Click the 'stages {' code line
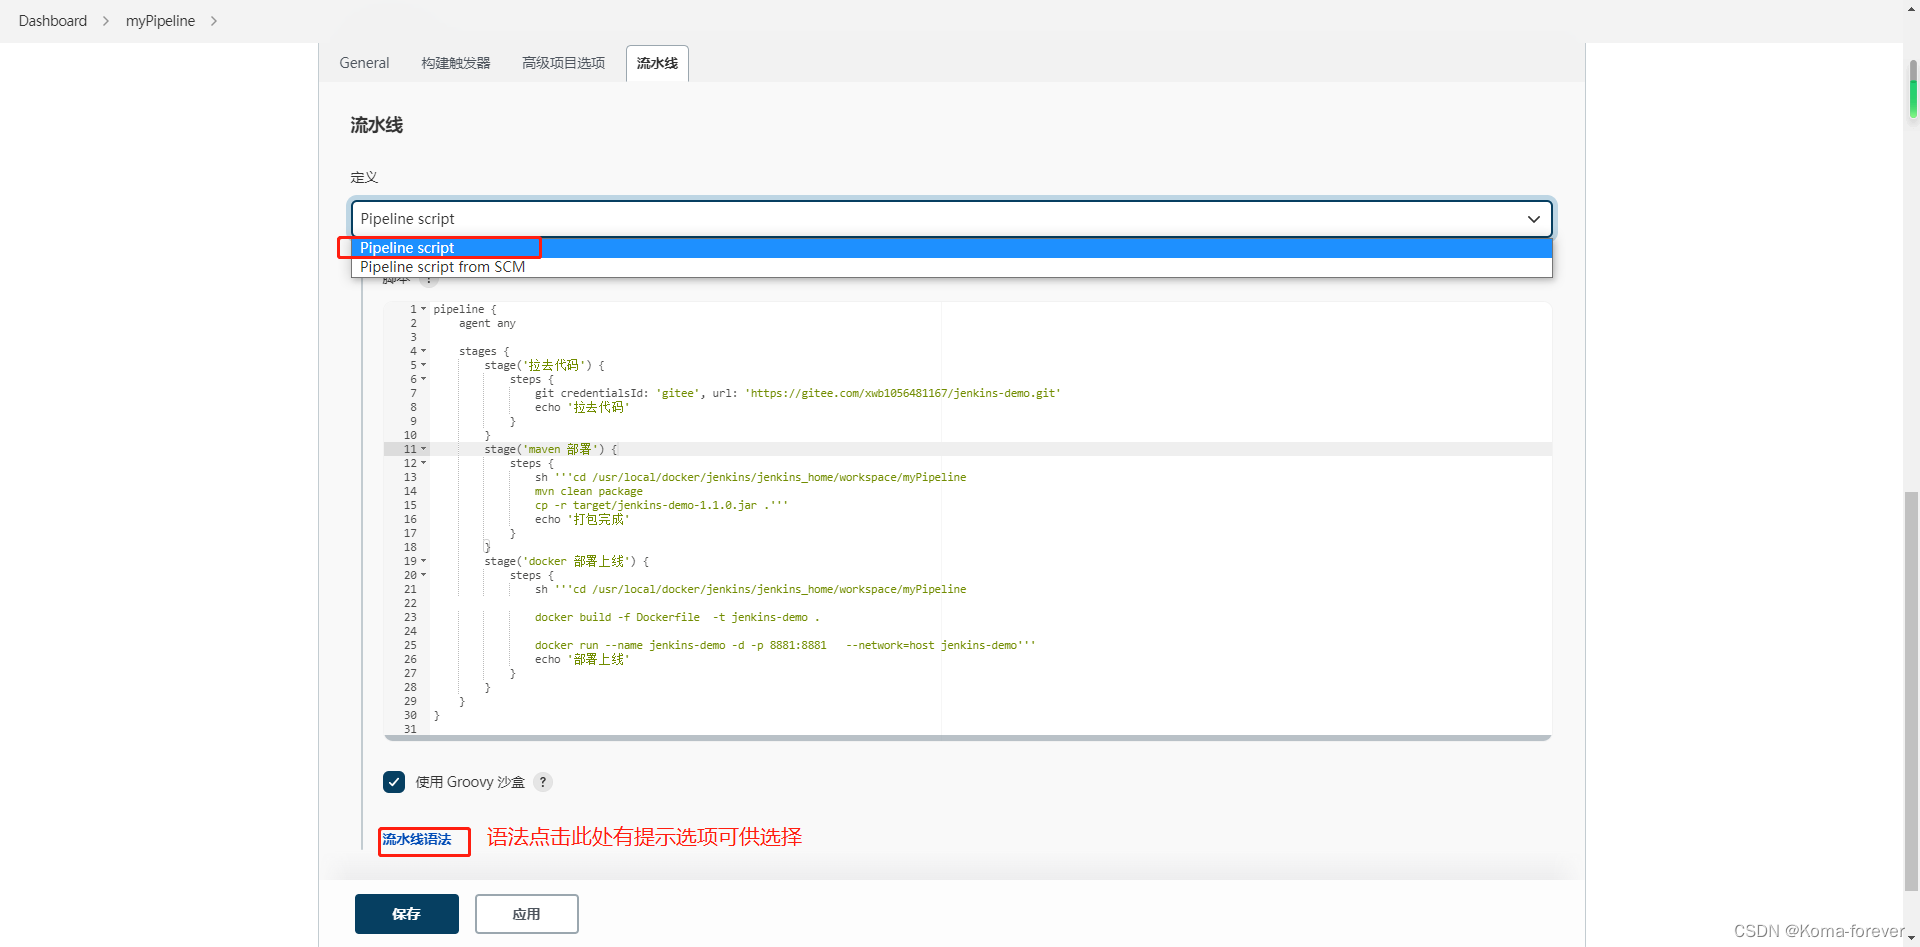Viewport: 1920px width, 947px height. click(484, 351)
